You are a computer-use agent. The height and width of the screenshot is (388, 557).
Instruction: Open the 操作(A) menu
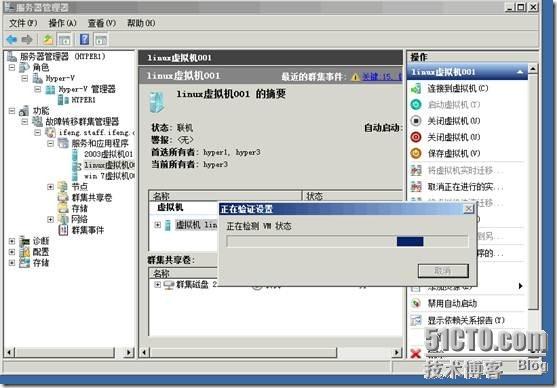[62, 23]
